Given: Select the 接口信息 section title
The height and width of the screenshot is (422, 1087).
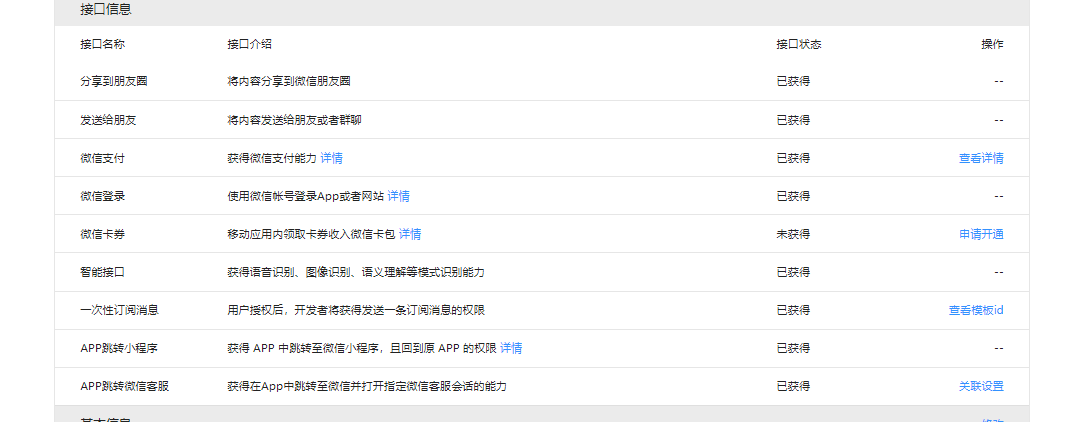Looking at the screenshot, I should pyautogui.click(x=106, y=10).
